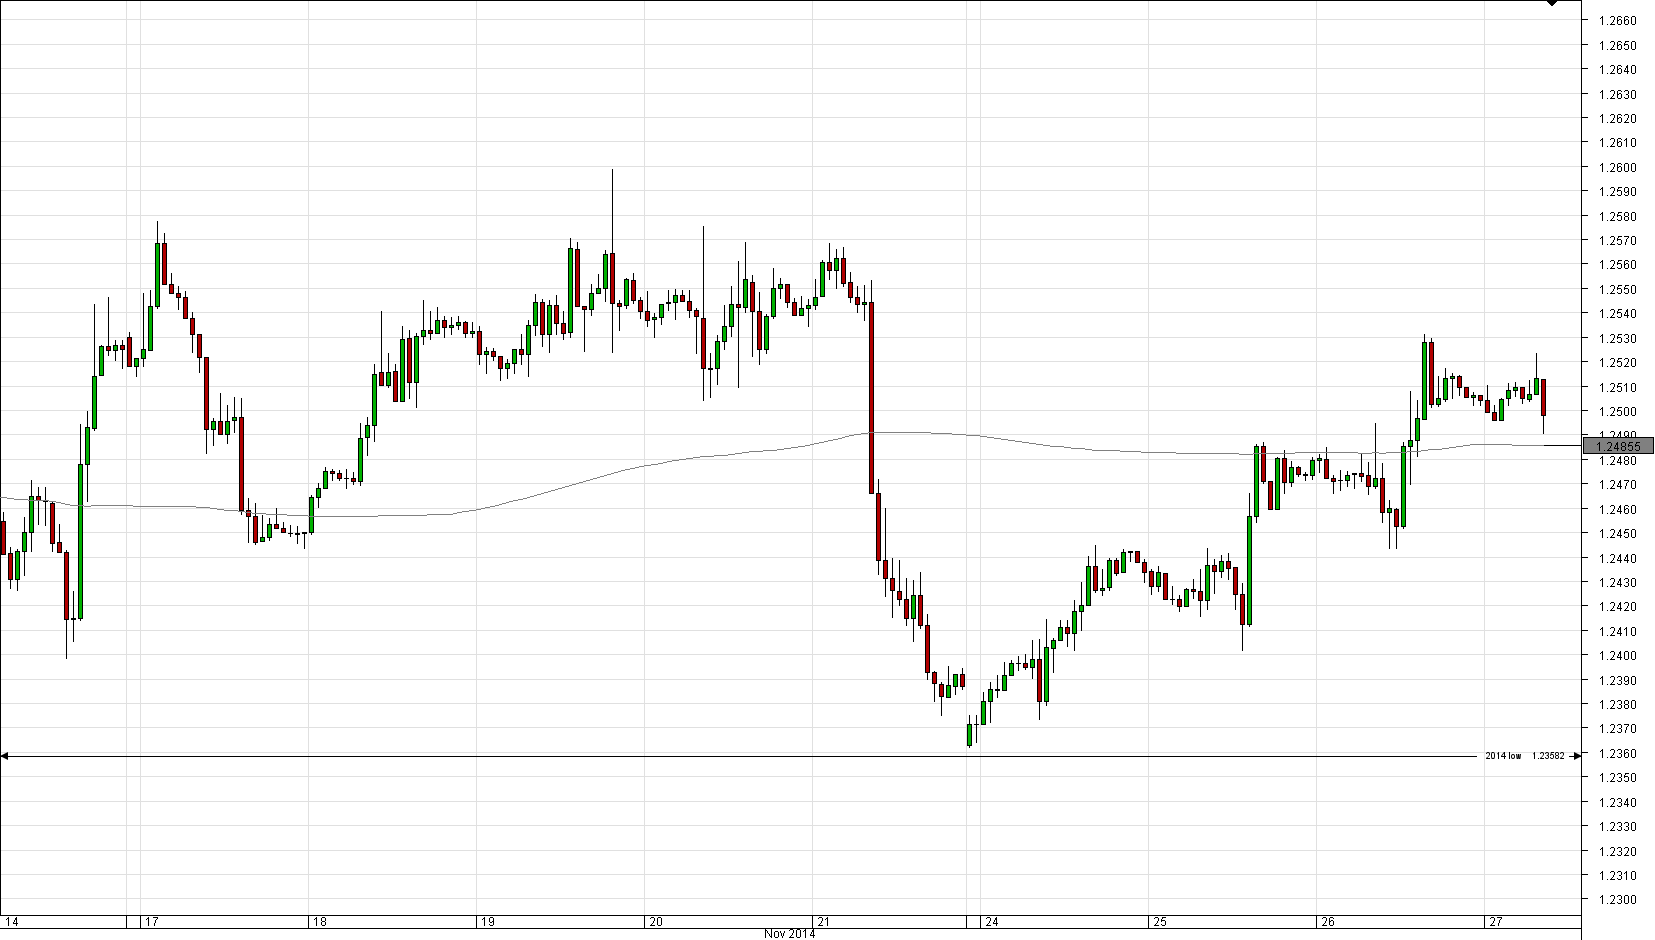Click the 1.2370 price level label
This screenshot has width=1655, height=940.
pyautogui.click(x=1618, y=730)
